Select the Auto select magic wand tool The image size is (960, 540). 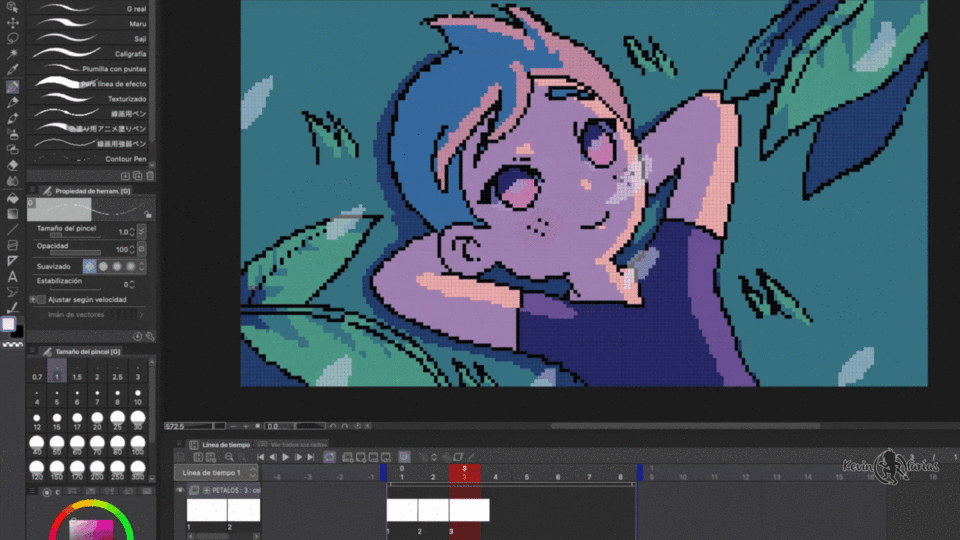tap(12, 54)
